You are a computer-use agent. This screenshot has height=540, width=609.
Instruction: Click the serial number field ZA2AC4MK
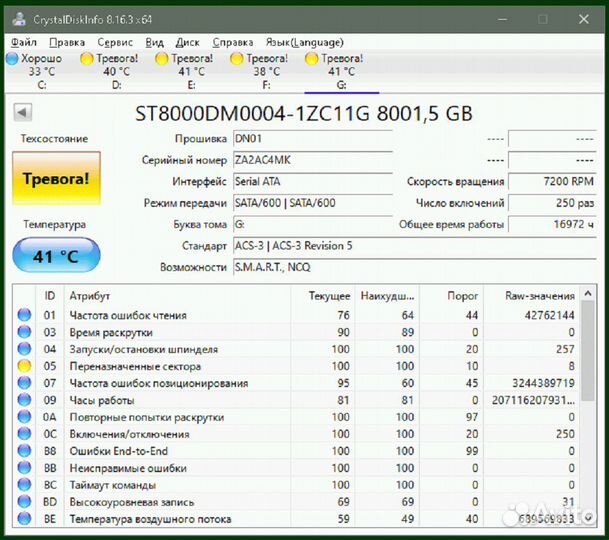click(x=313, y=160)
